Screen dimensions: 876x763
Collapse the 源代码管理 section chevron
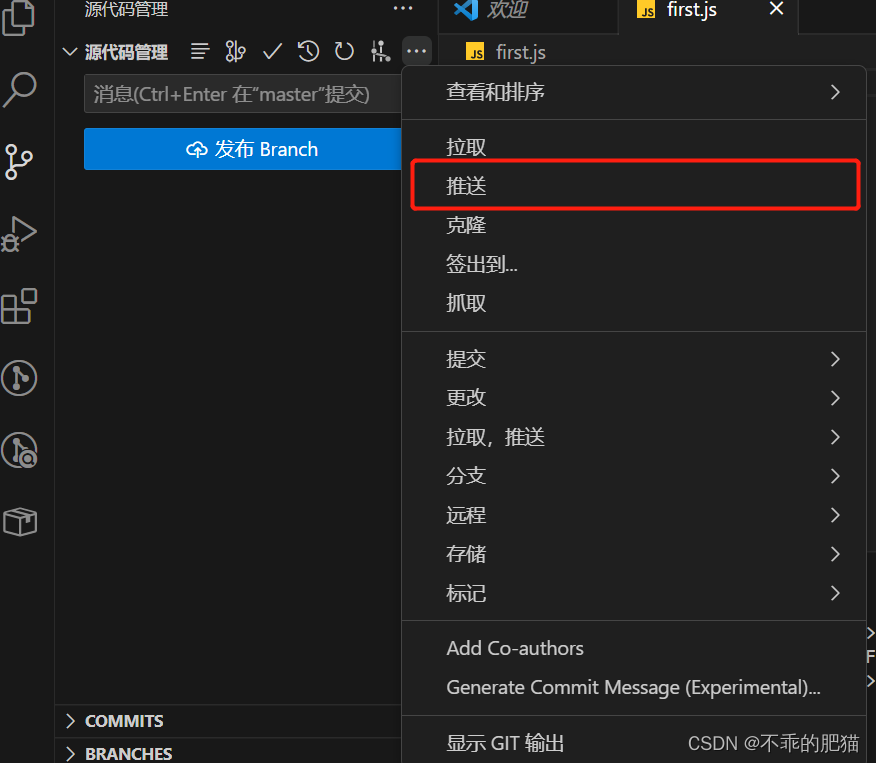(x=70, y=52)
